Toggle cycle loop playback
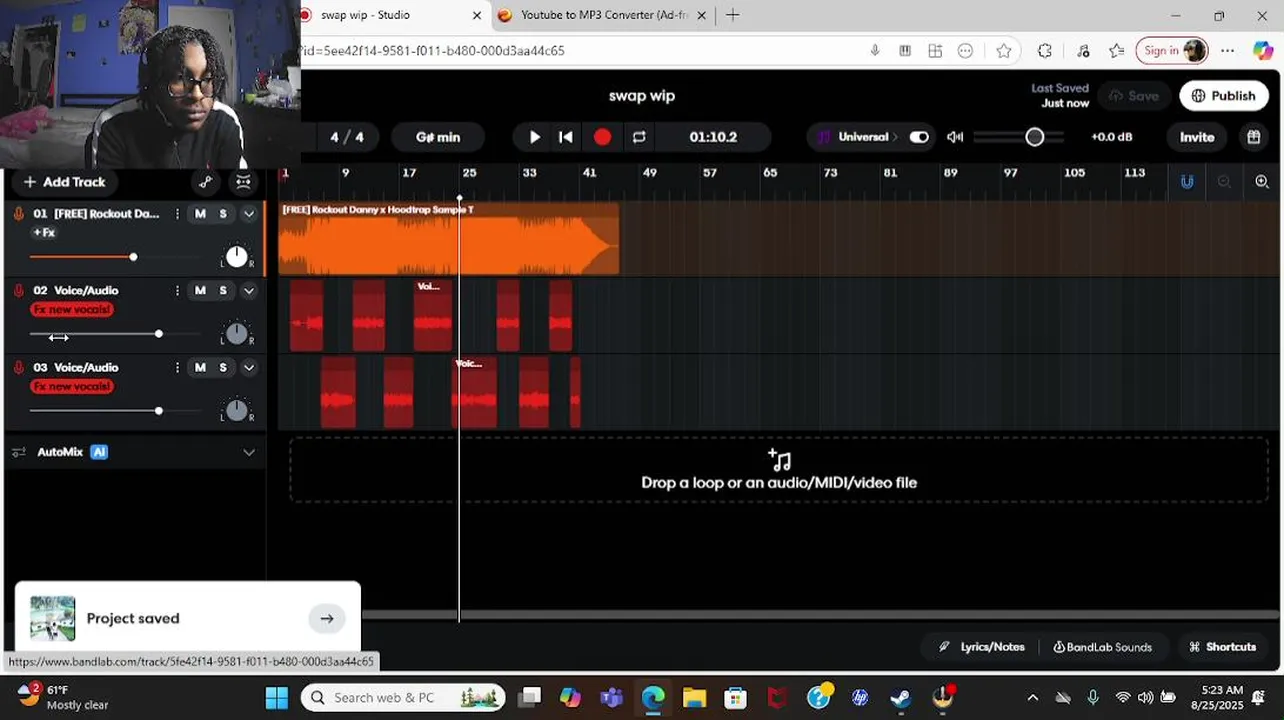This screenshot has height=720, width=1284. pyautogui.click(x=639, y=137)
